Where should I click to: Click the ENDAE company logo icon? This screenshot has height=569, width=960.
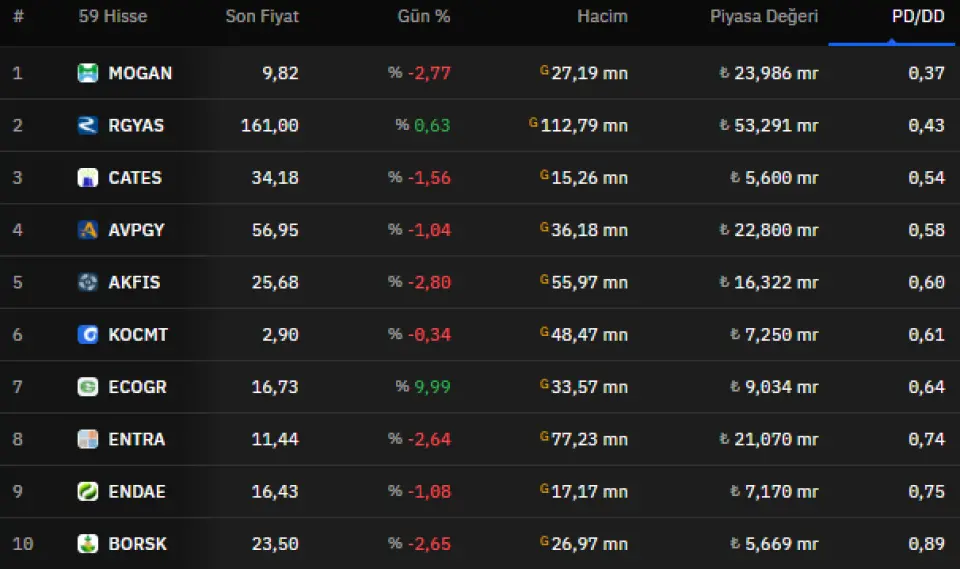(88, 492)
